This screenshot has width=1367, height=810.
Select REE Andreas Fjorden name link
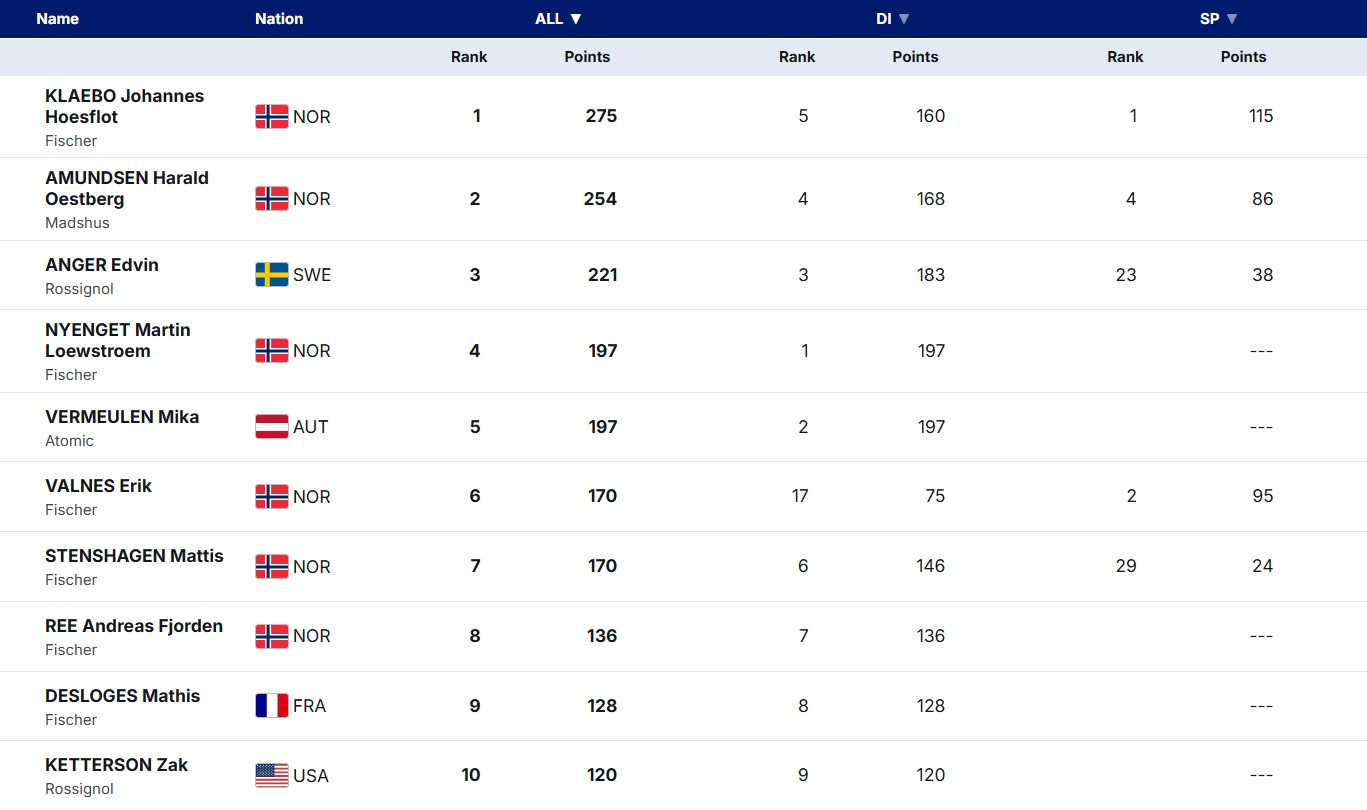[x=134, y=626]
